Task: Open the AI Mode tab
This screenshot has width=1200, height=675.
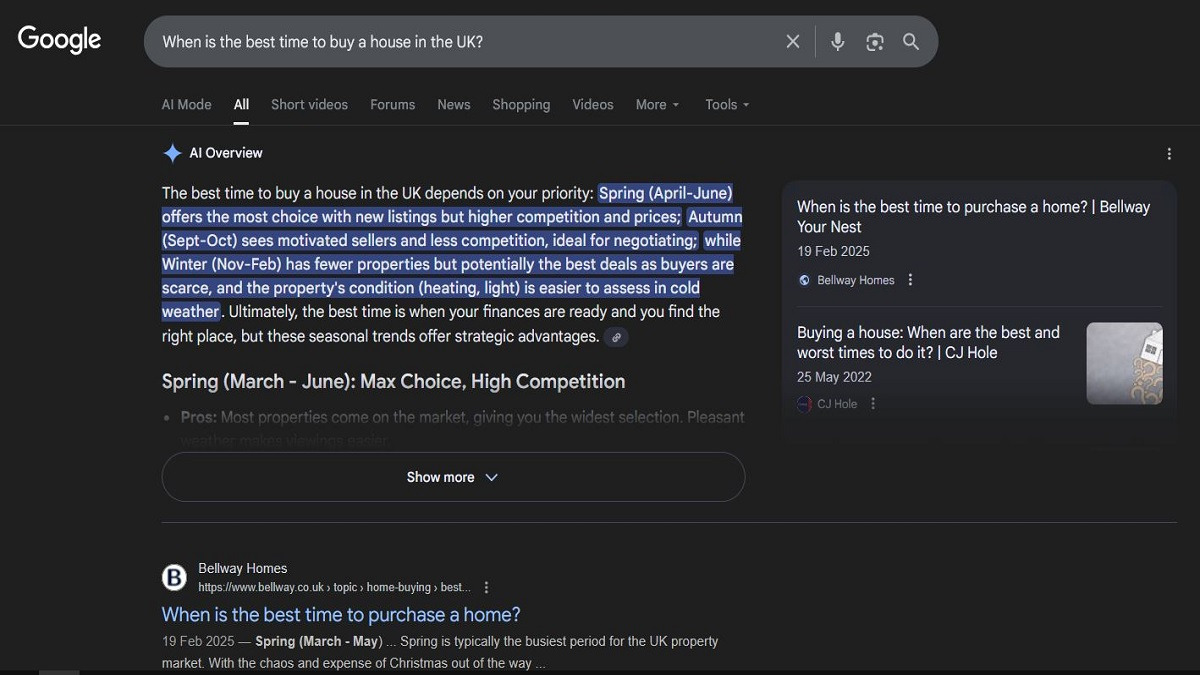Action: 186,104
